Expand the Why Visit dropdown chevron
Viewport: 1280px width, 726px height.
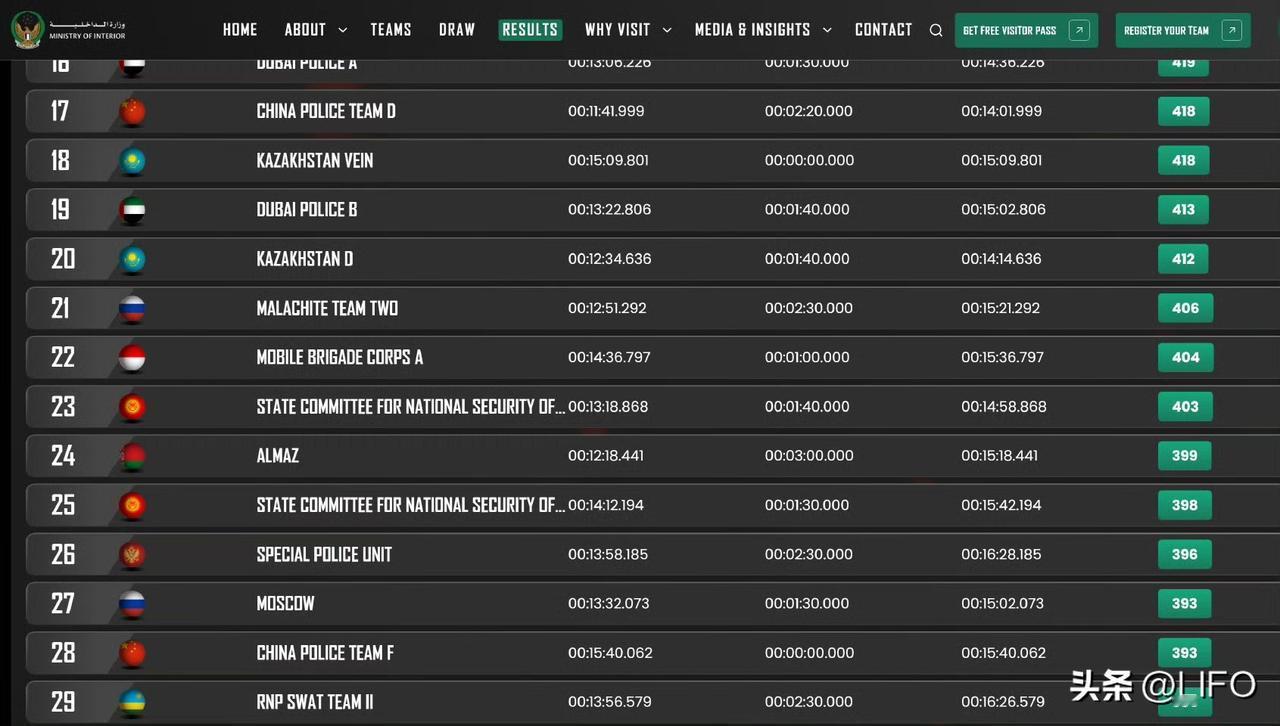(667, 31)
